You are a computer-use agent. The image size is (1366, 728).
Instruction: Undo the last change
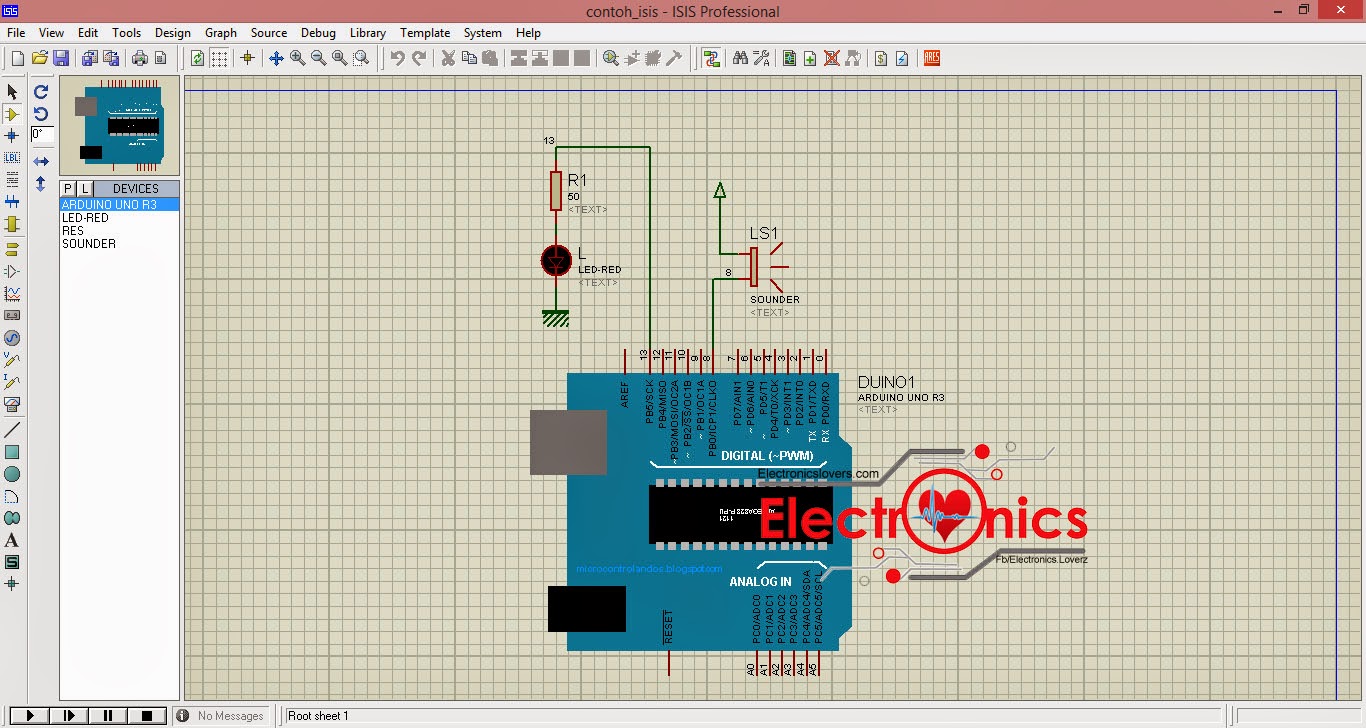click(398, 59)
